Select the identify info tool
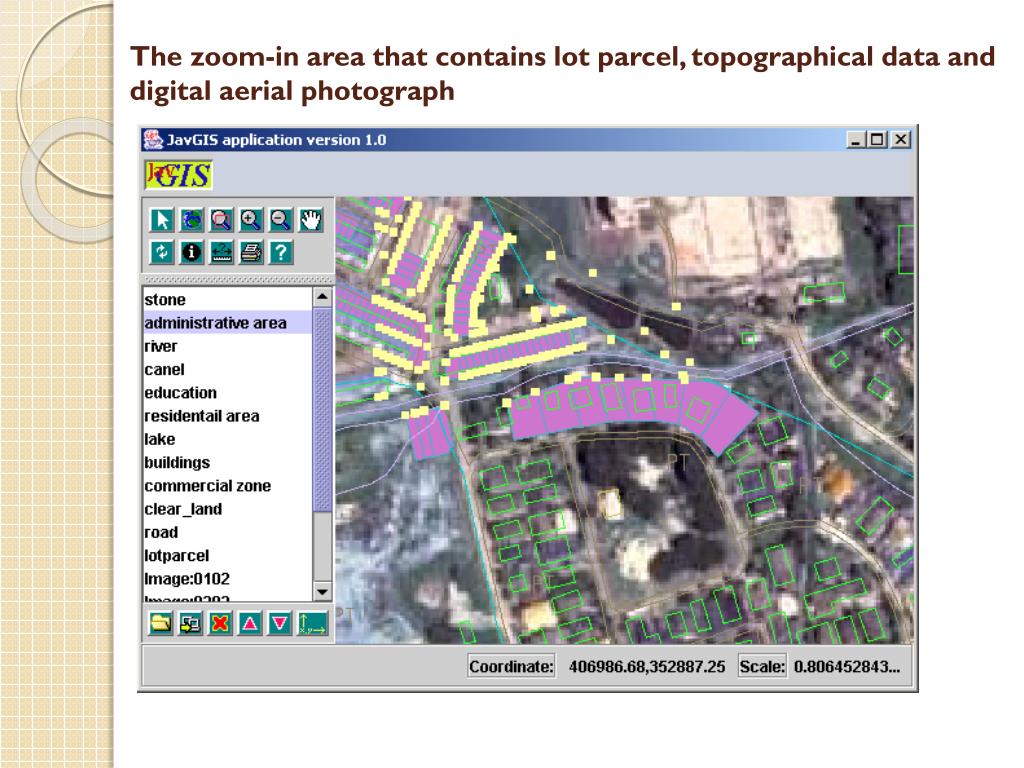Image resolution: width=1024 pixels, height=768 pixels. [x=191, y=252]
